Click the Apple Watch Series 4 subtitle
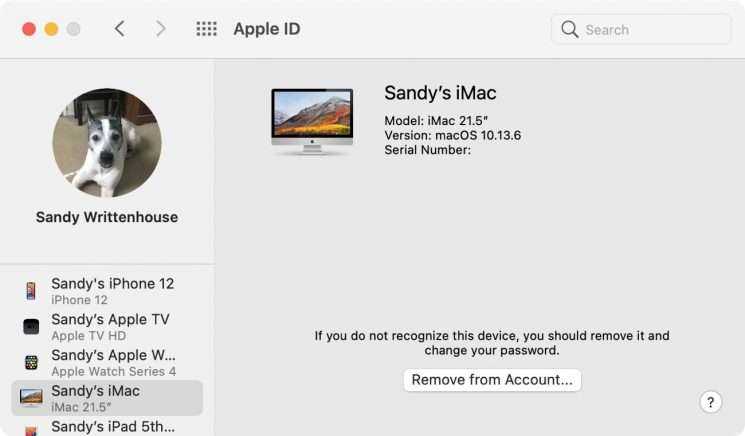 114,371
